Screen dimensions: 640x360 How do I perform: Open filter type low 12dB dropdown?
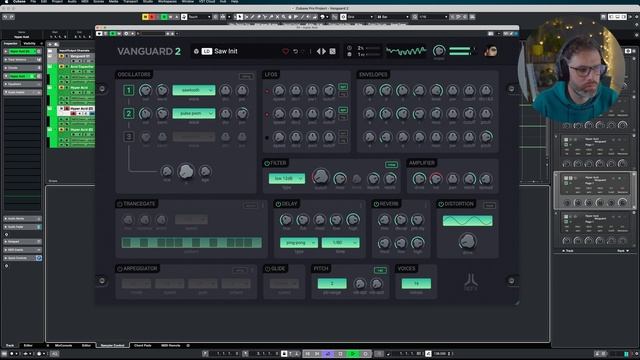coord(287,179)
